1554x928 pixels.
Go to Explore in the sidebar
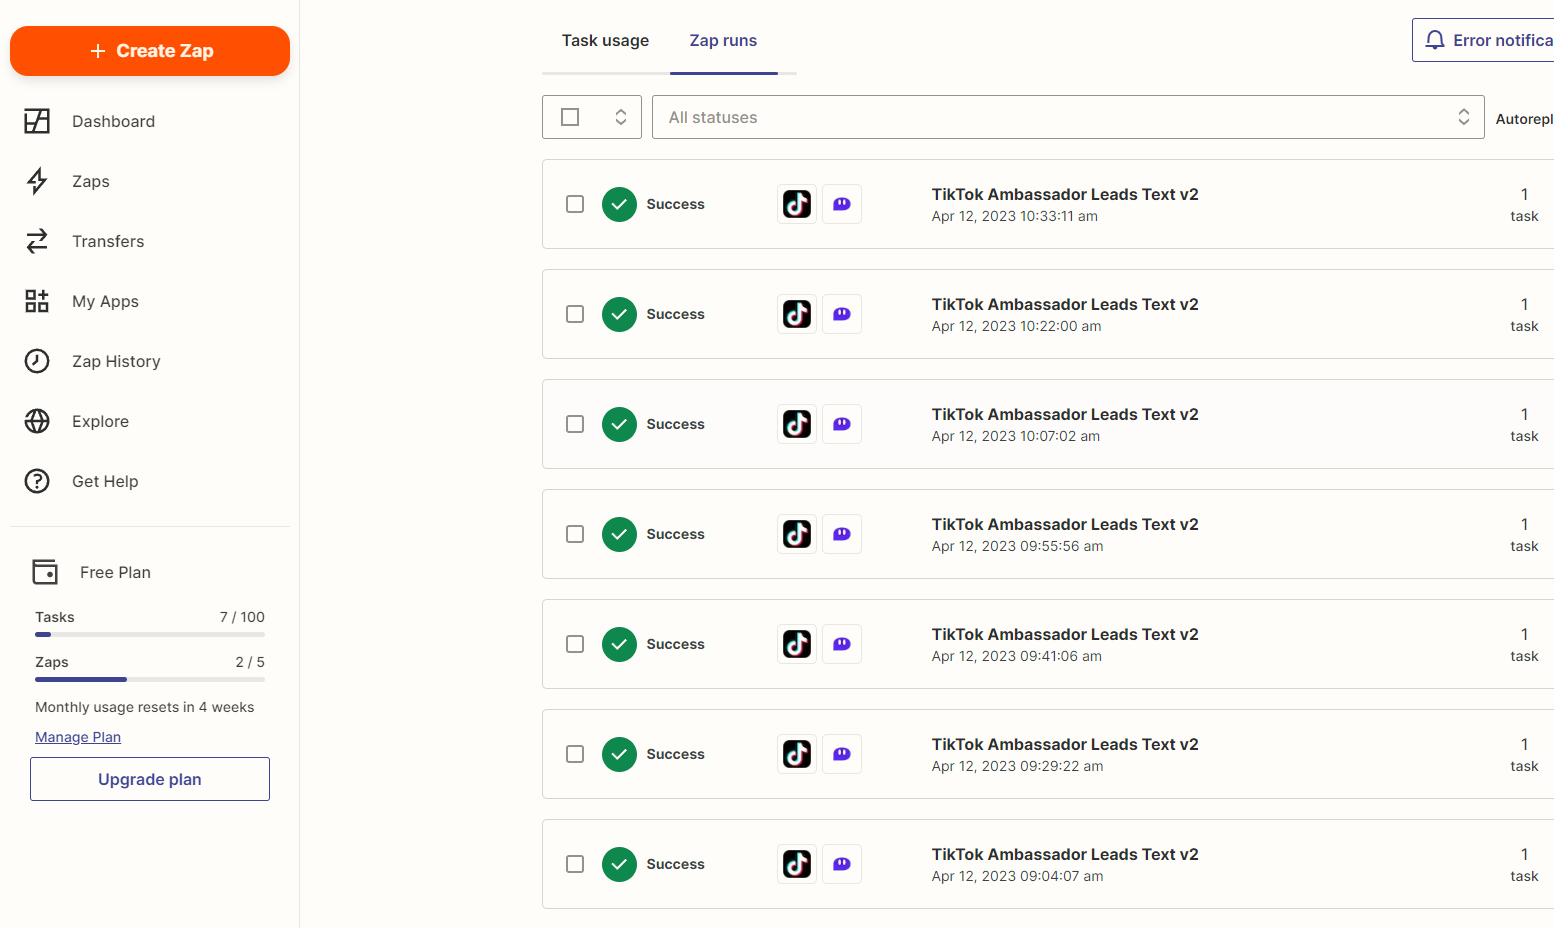tap(100, 421)
